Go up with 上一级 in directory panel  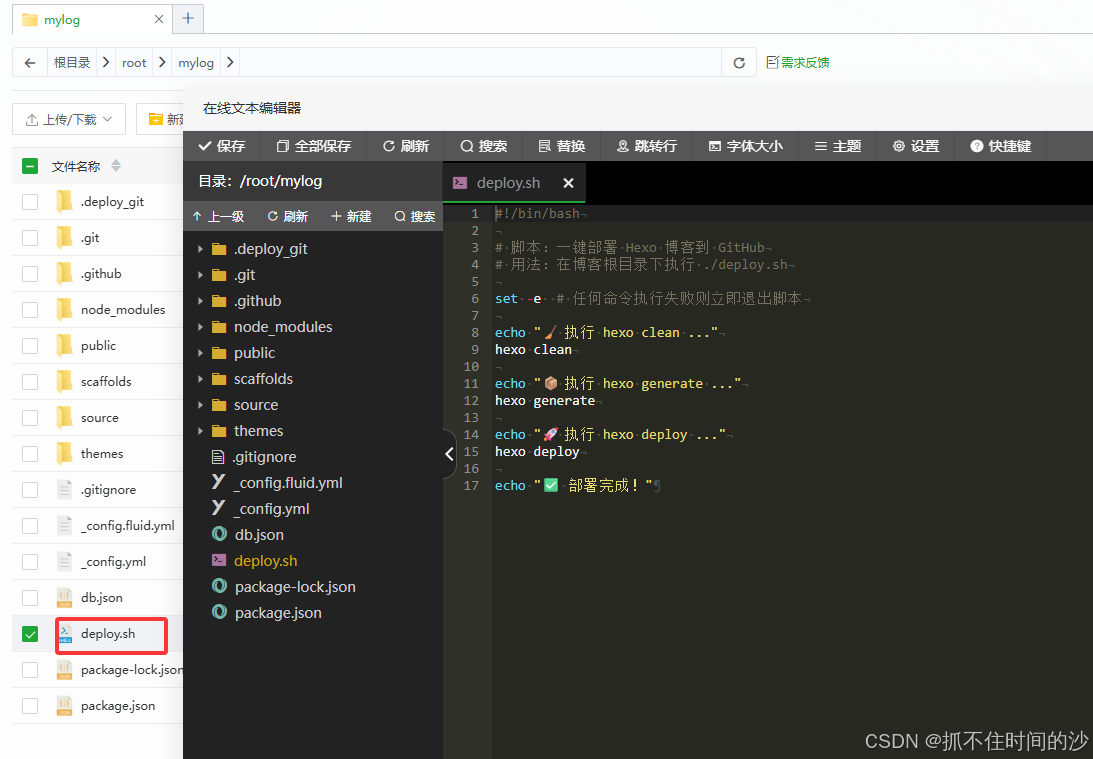[218, 217]
